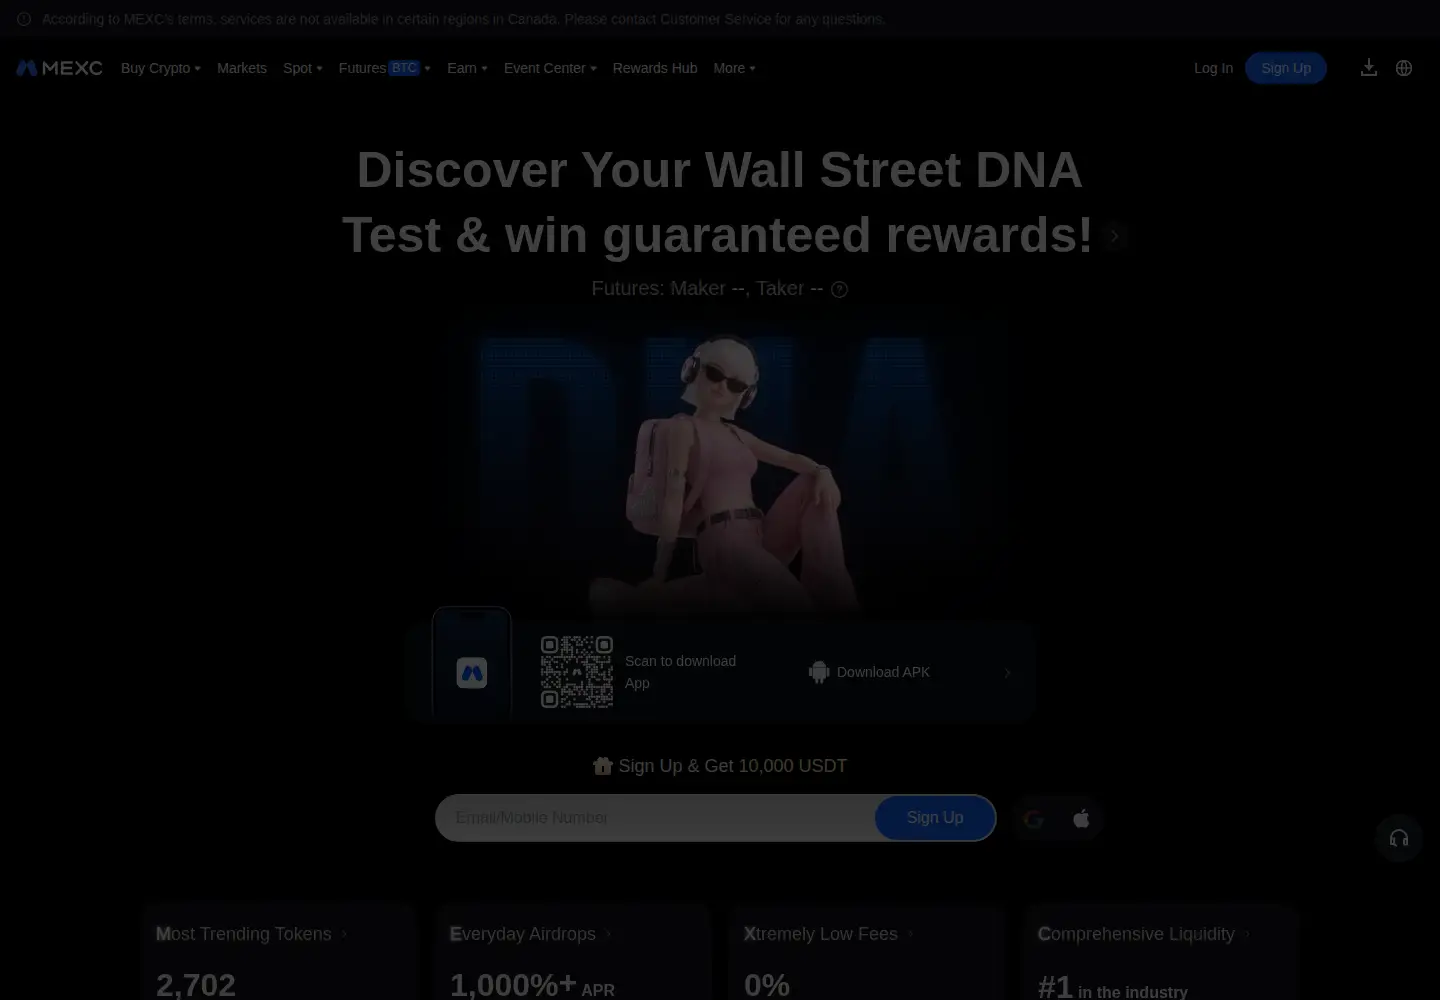This screenshot has width=1440, height=1000.
Task: Sign up with Apple icon
Action: pos(1081,819)
